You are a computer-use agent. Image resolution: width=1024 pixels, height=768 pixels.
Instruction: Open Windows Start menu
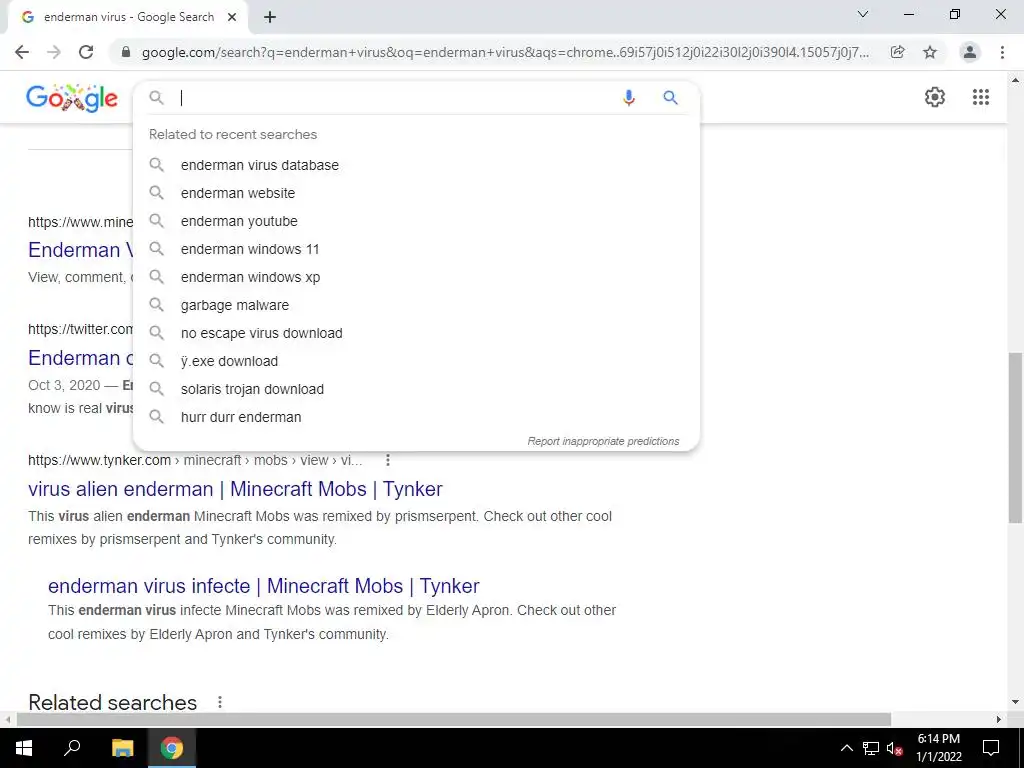coord(24,748)
